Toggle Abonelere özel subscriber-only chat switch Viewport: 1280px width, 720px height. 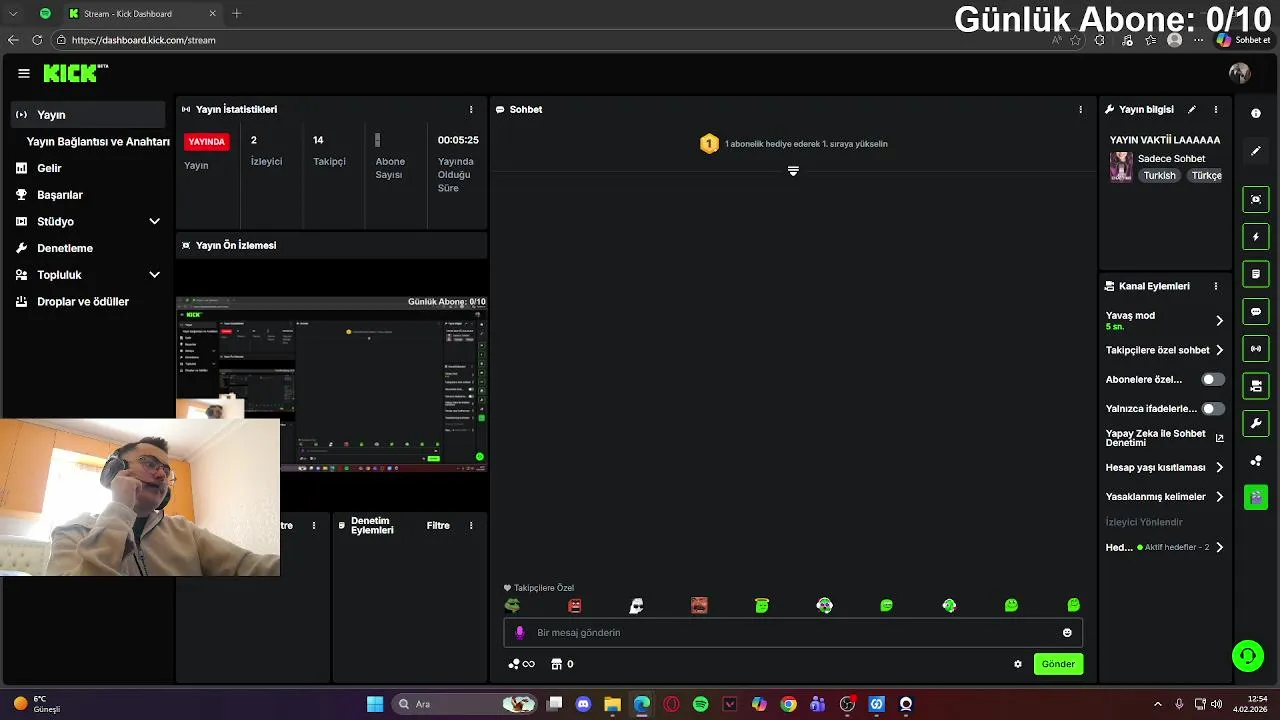coord(1213,380)
